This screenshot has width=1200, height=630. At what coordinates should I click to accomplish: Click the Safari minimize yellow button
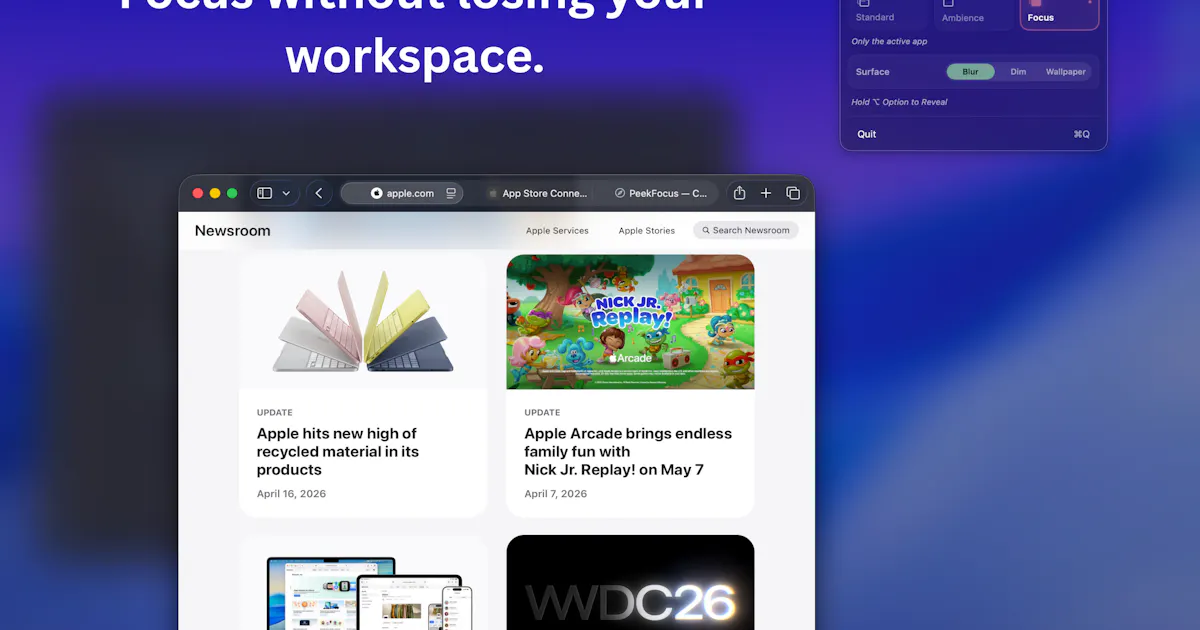[215, 193]
